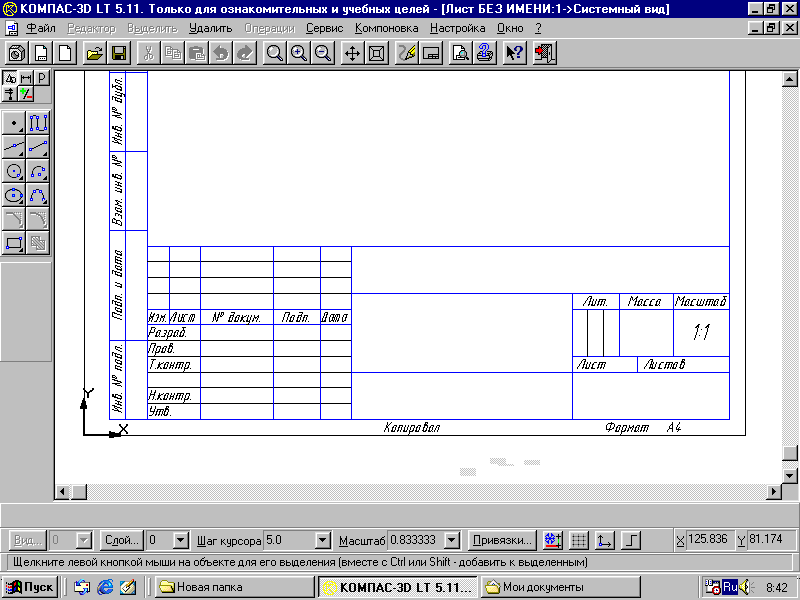Open the cursor step dropdown
The height and width of the screenshot is (600, 800).
pos(322,540)
